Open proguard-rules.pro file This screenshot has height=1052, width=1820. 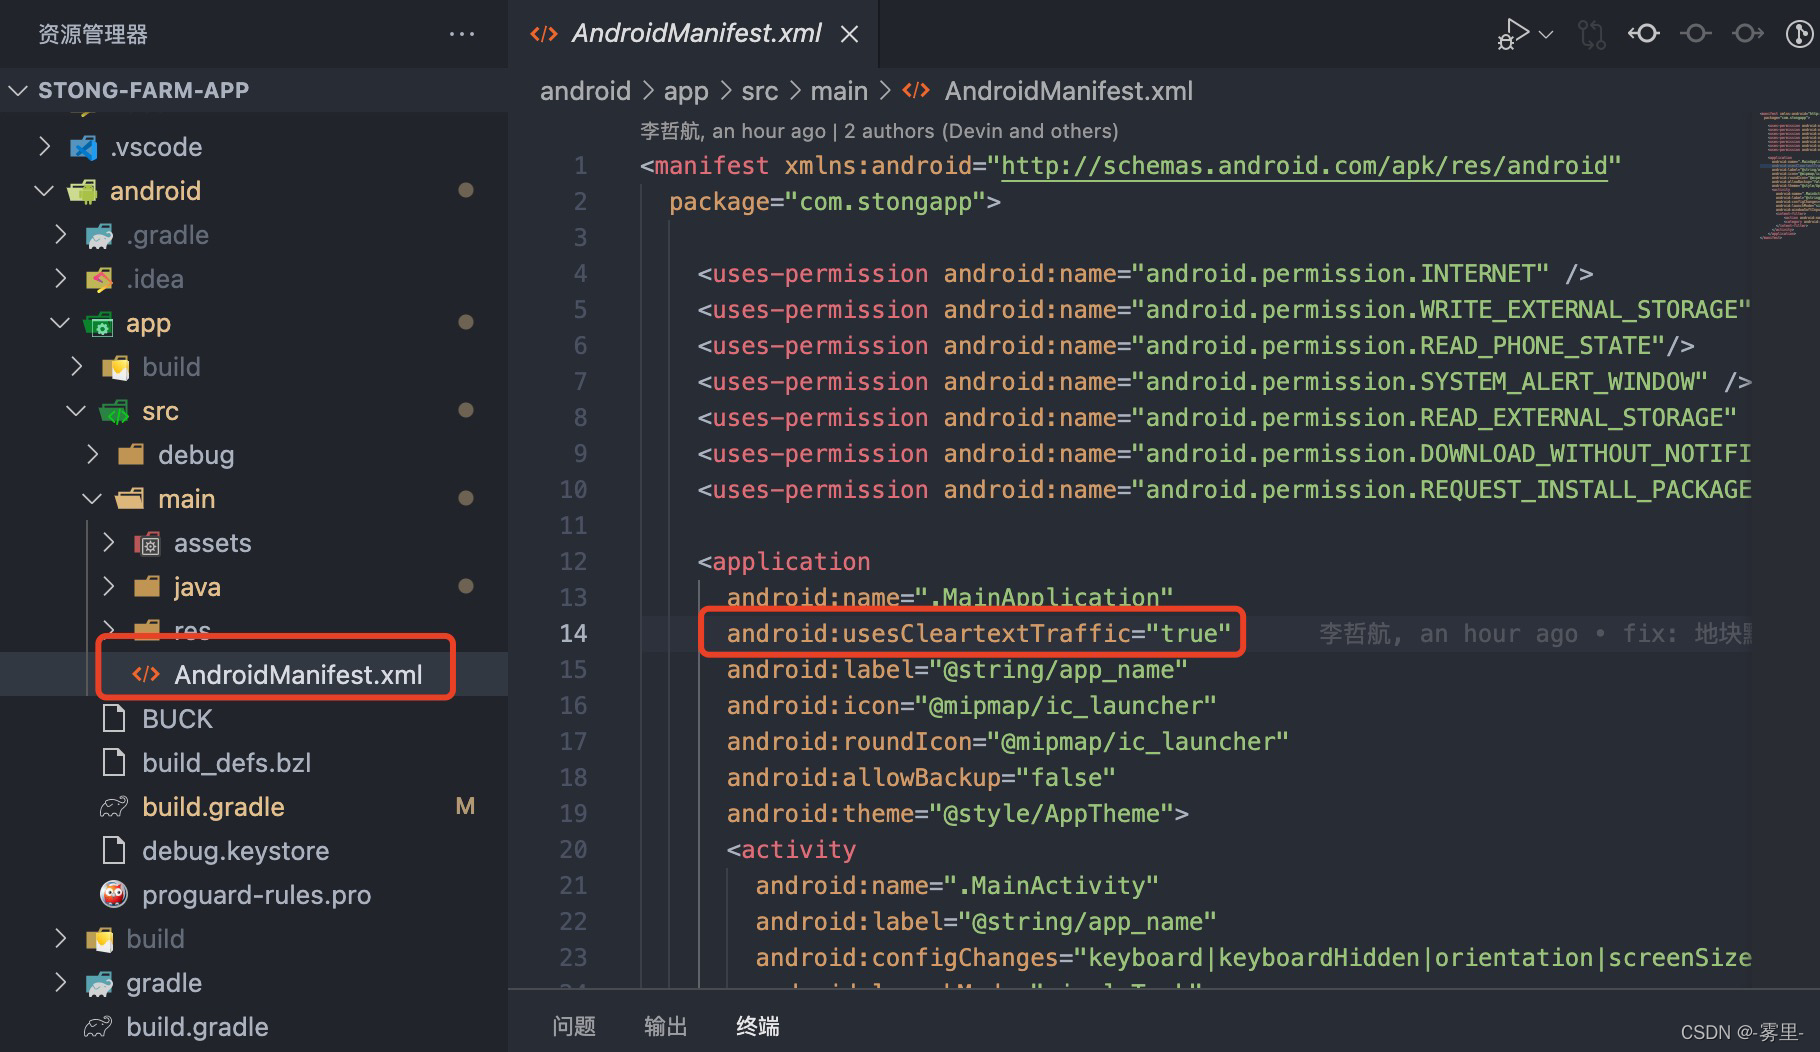tap(256, 895)
